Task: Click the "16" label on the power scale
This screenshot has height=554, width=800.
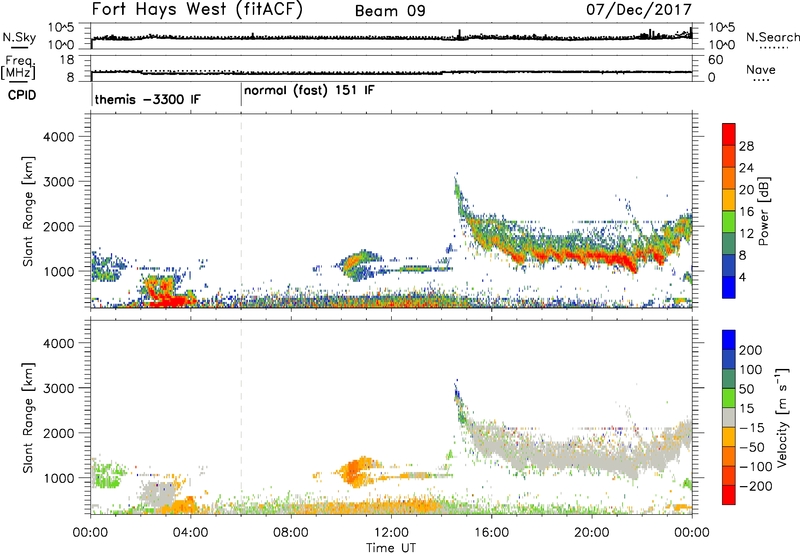Action: (x=746, y=212)
